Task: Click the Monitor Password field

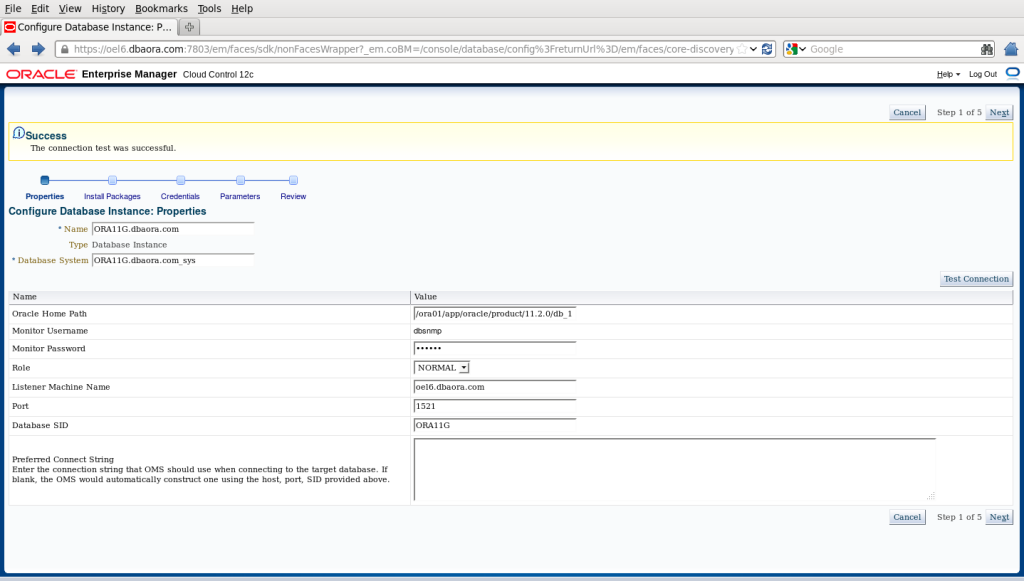Action: click(x=495, y=349)
